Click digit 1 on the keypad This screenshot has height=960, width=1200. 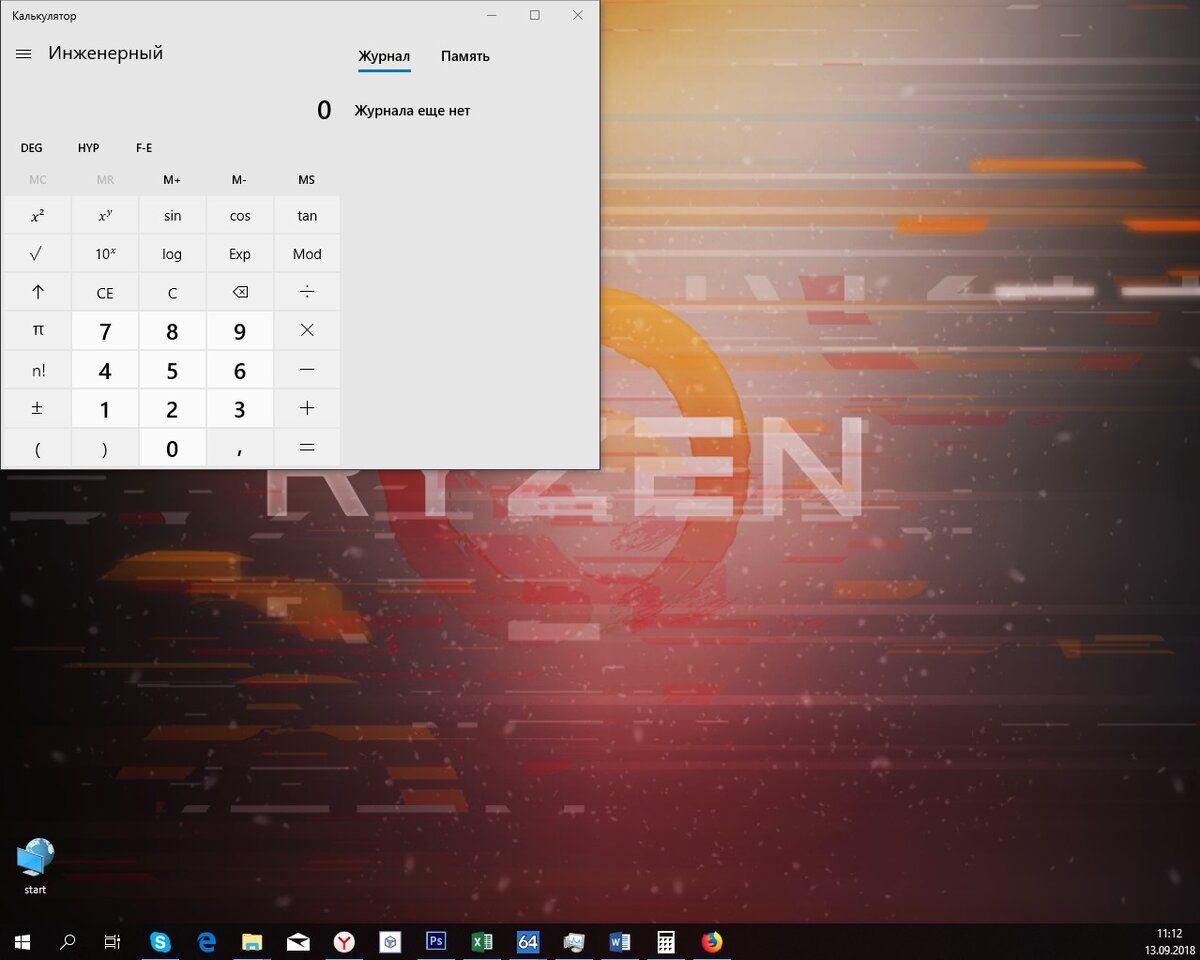(105, 408)
